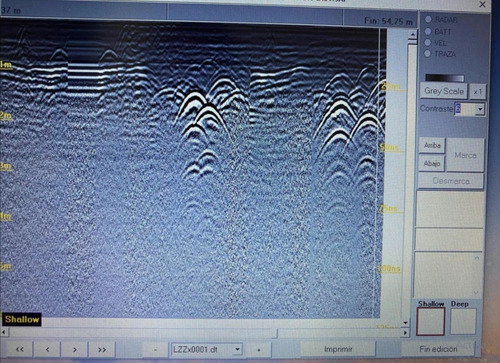Click the 50ns time scale label
Image resolution: width=500 pixels, height=363 pixels.
(389, 147)
